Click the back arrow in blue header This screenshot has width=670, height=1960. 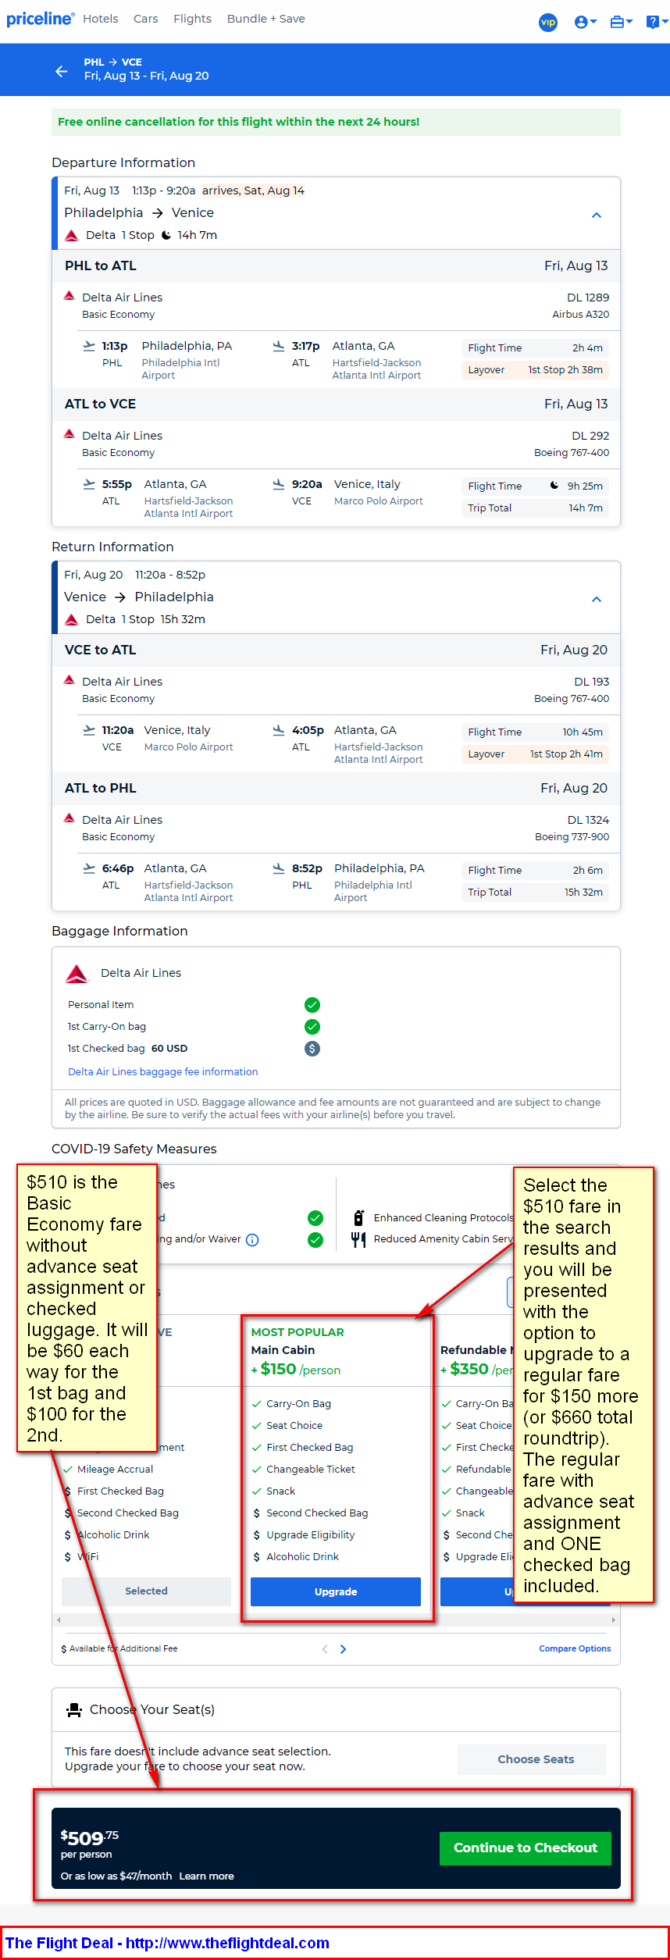click(61, 71)
